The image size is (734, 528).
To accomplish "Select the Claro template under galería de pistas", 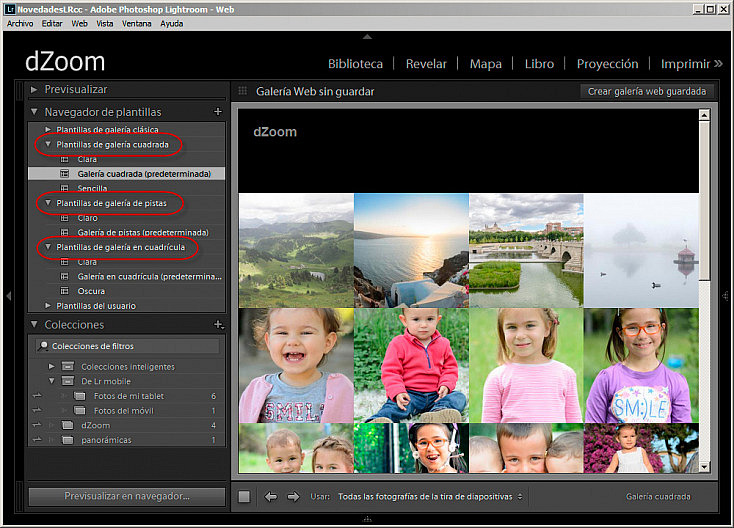I will coord(126,218).
